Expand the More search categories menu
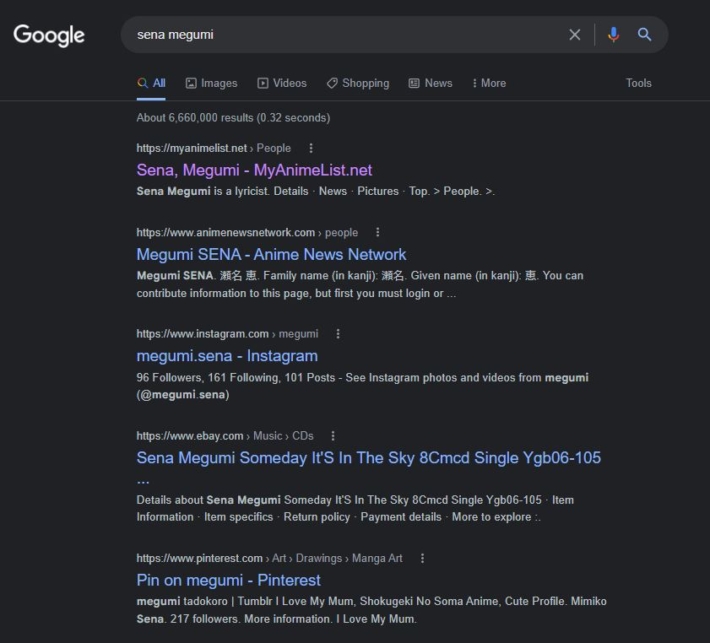 tap(489, 83)
